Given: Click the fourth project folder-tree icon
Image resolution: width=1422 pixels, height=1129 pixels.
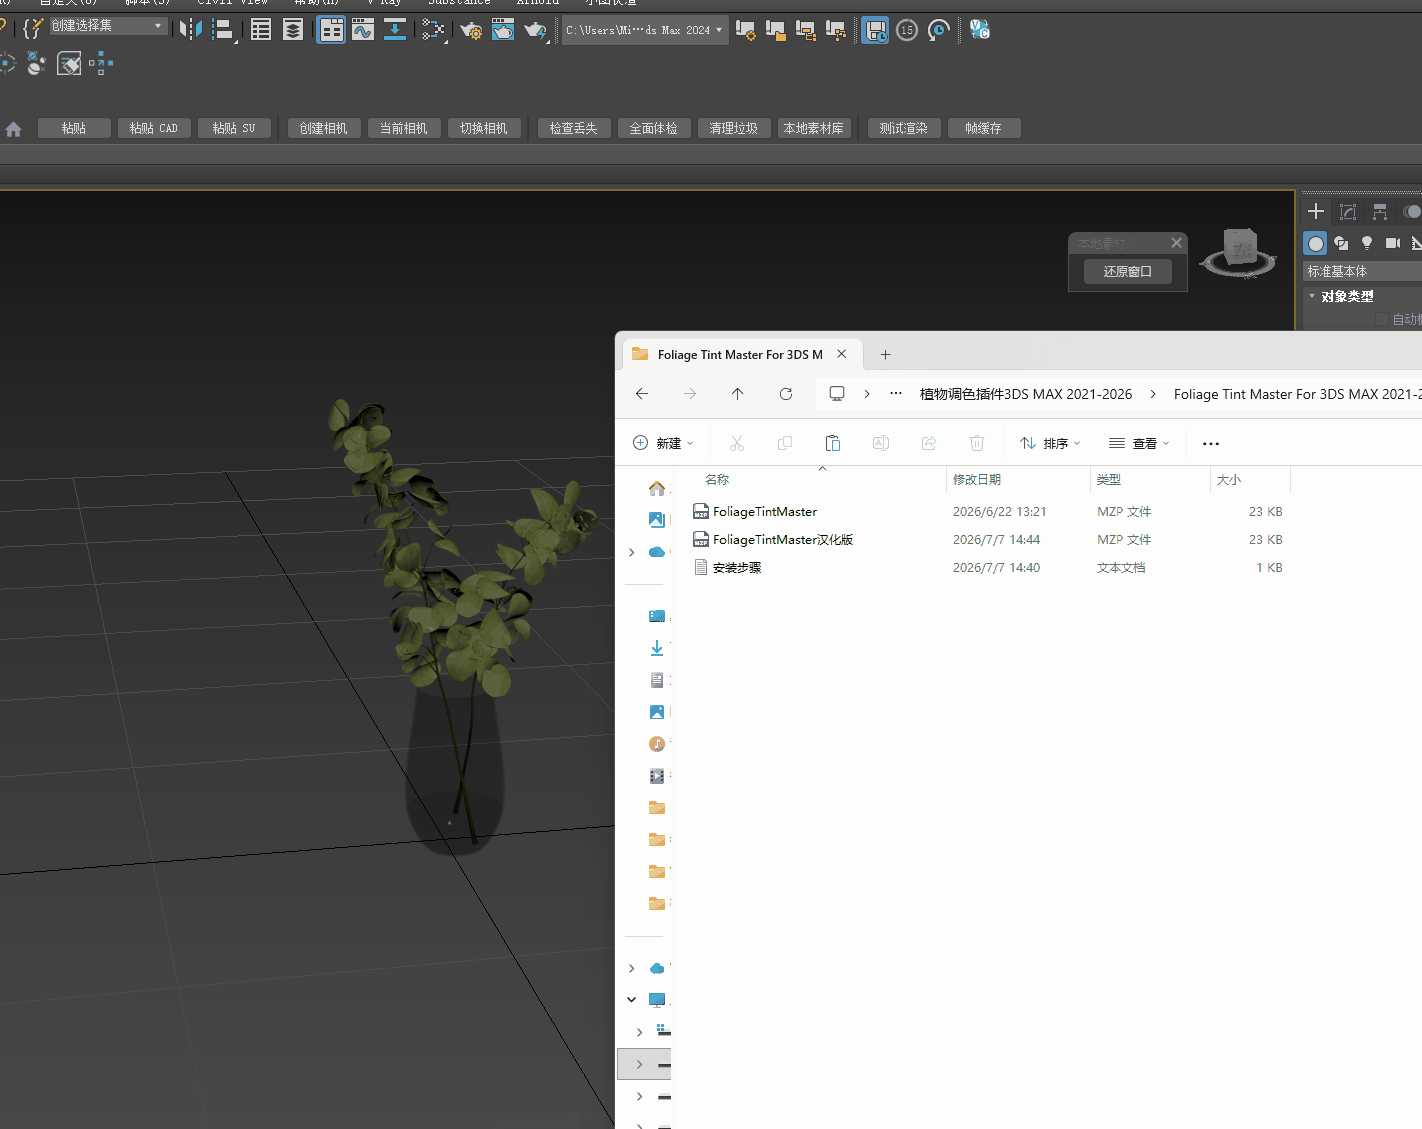Looking at the screenshot, I should coord(835,30).
